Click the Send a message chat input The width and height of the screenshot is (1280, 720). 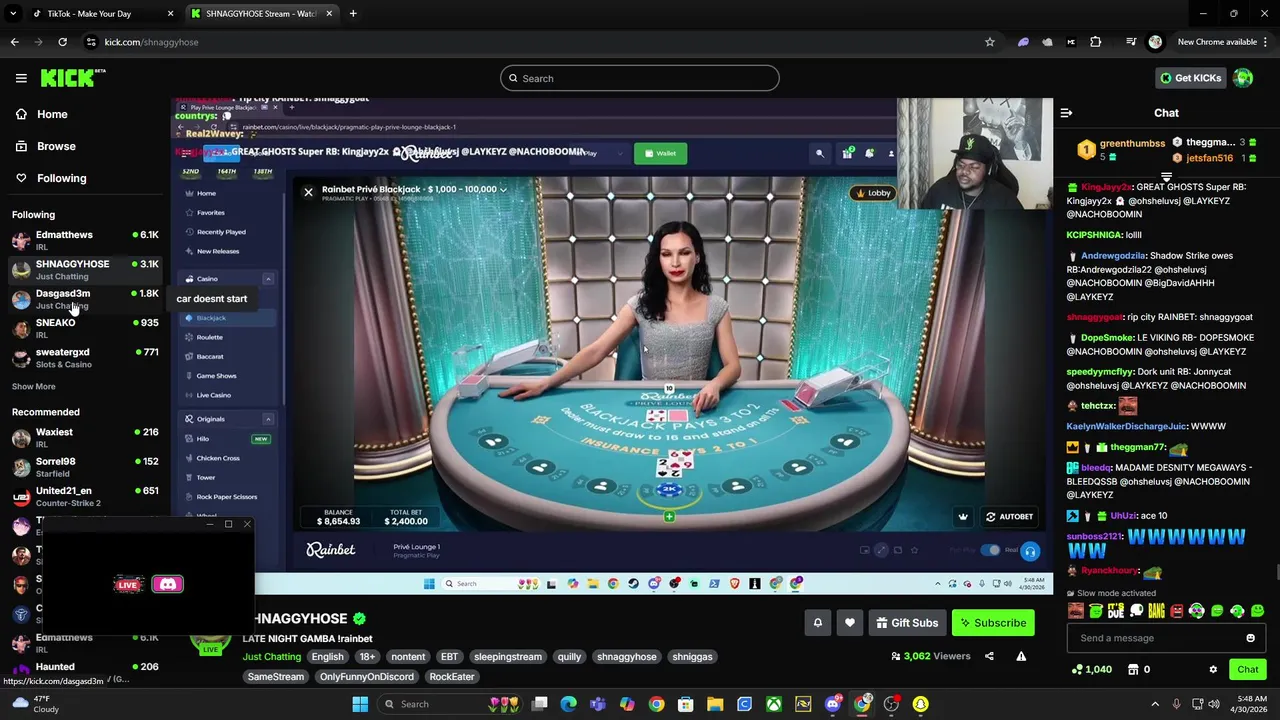(x=1155, y=638)
